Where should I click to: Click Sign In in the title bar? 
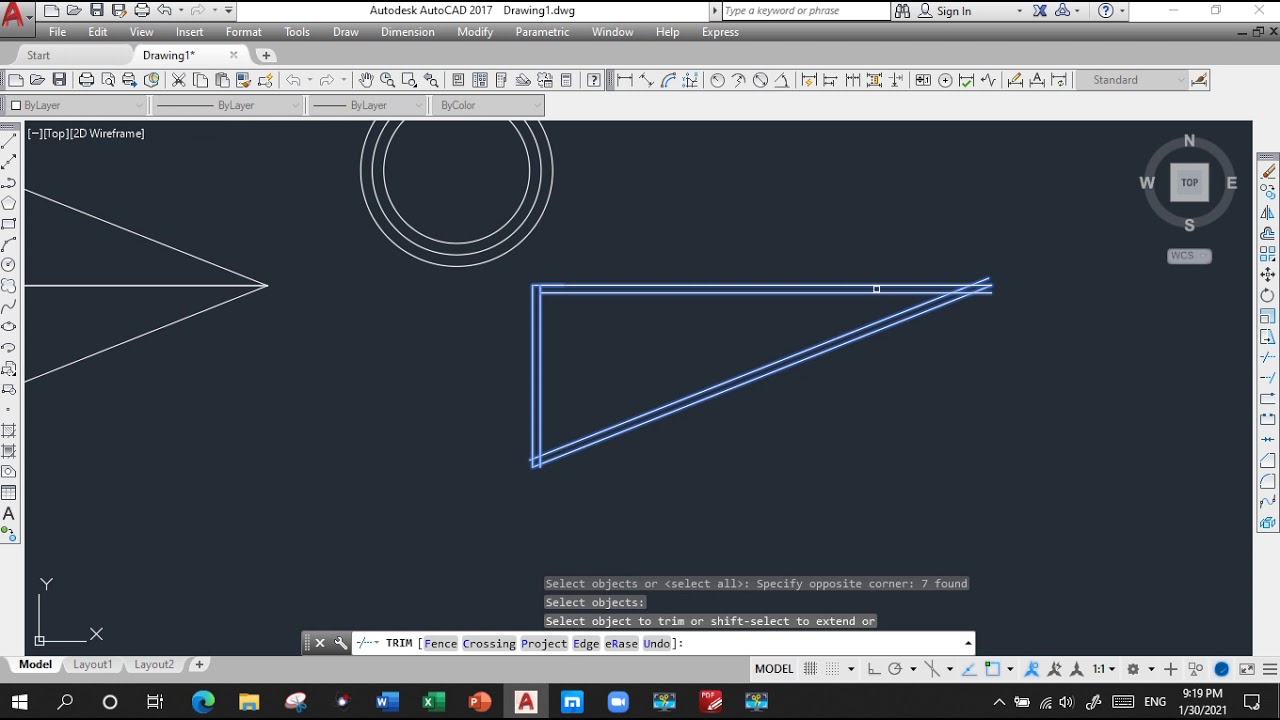(954, 11)
